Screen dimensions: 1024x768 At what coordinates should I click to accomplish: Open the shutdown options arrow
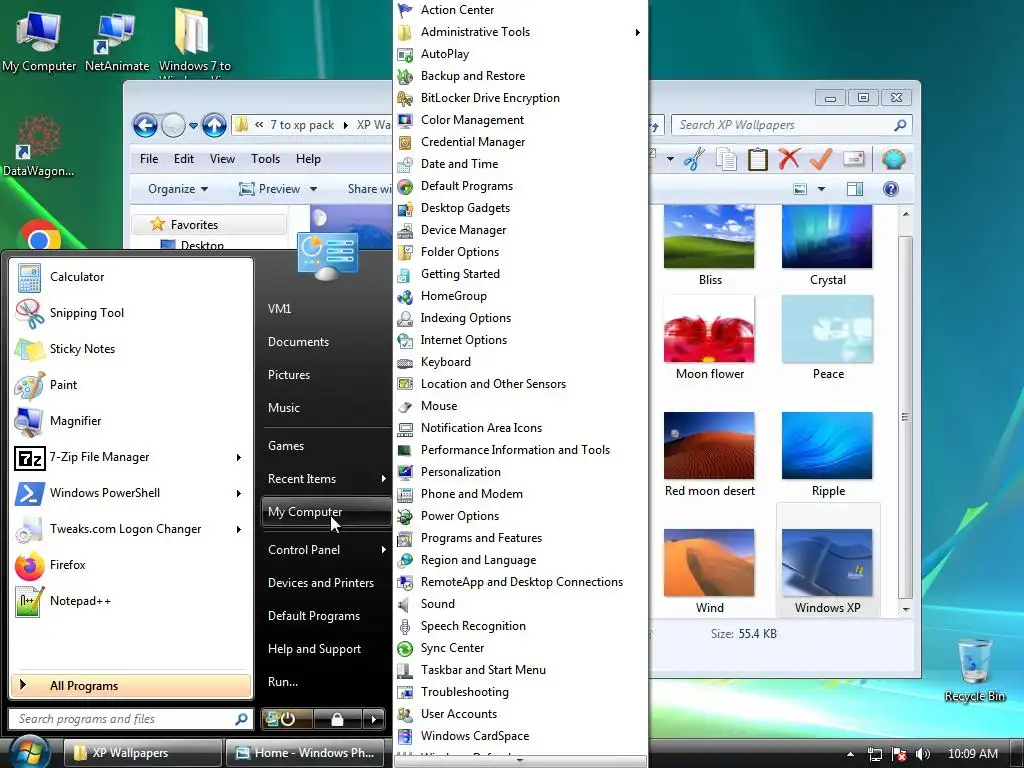click(x=374, y=719)
